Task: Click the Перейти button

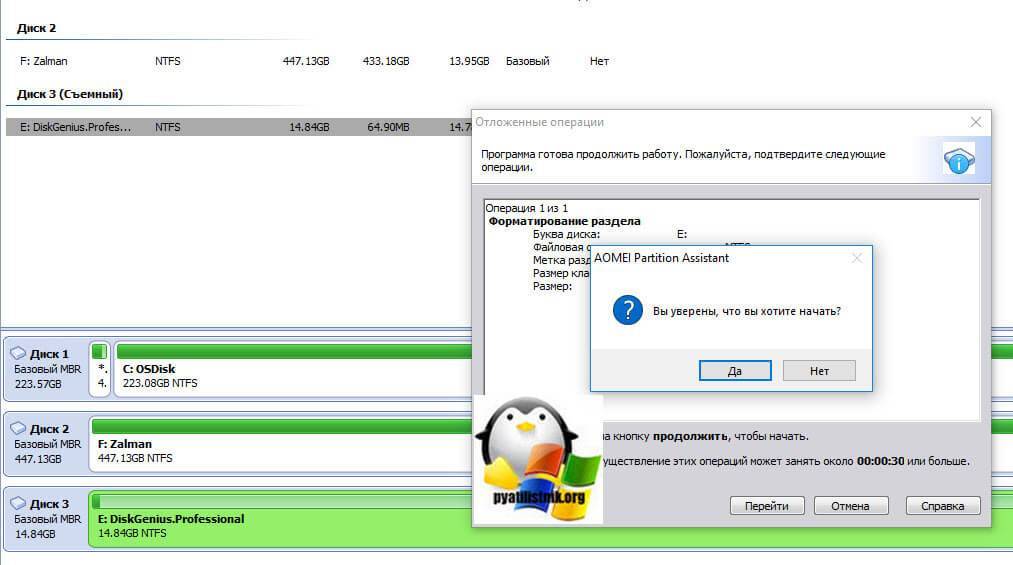Action: click(x=767, y=506)
